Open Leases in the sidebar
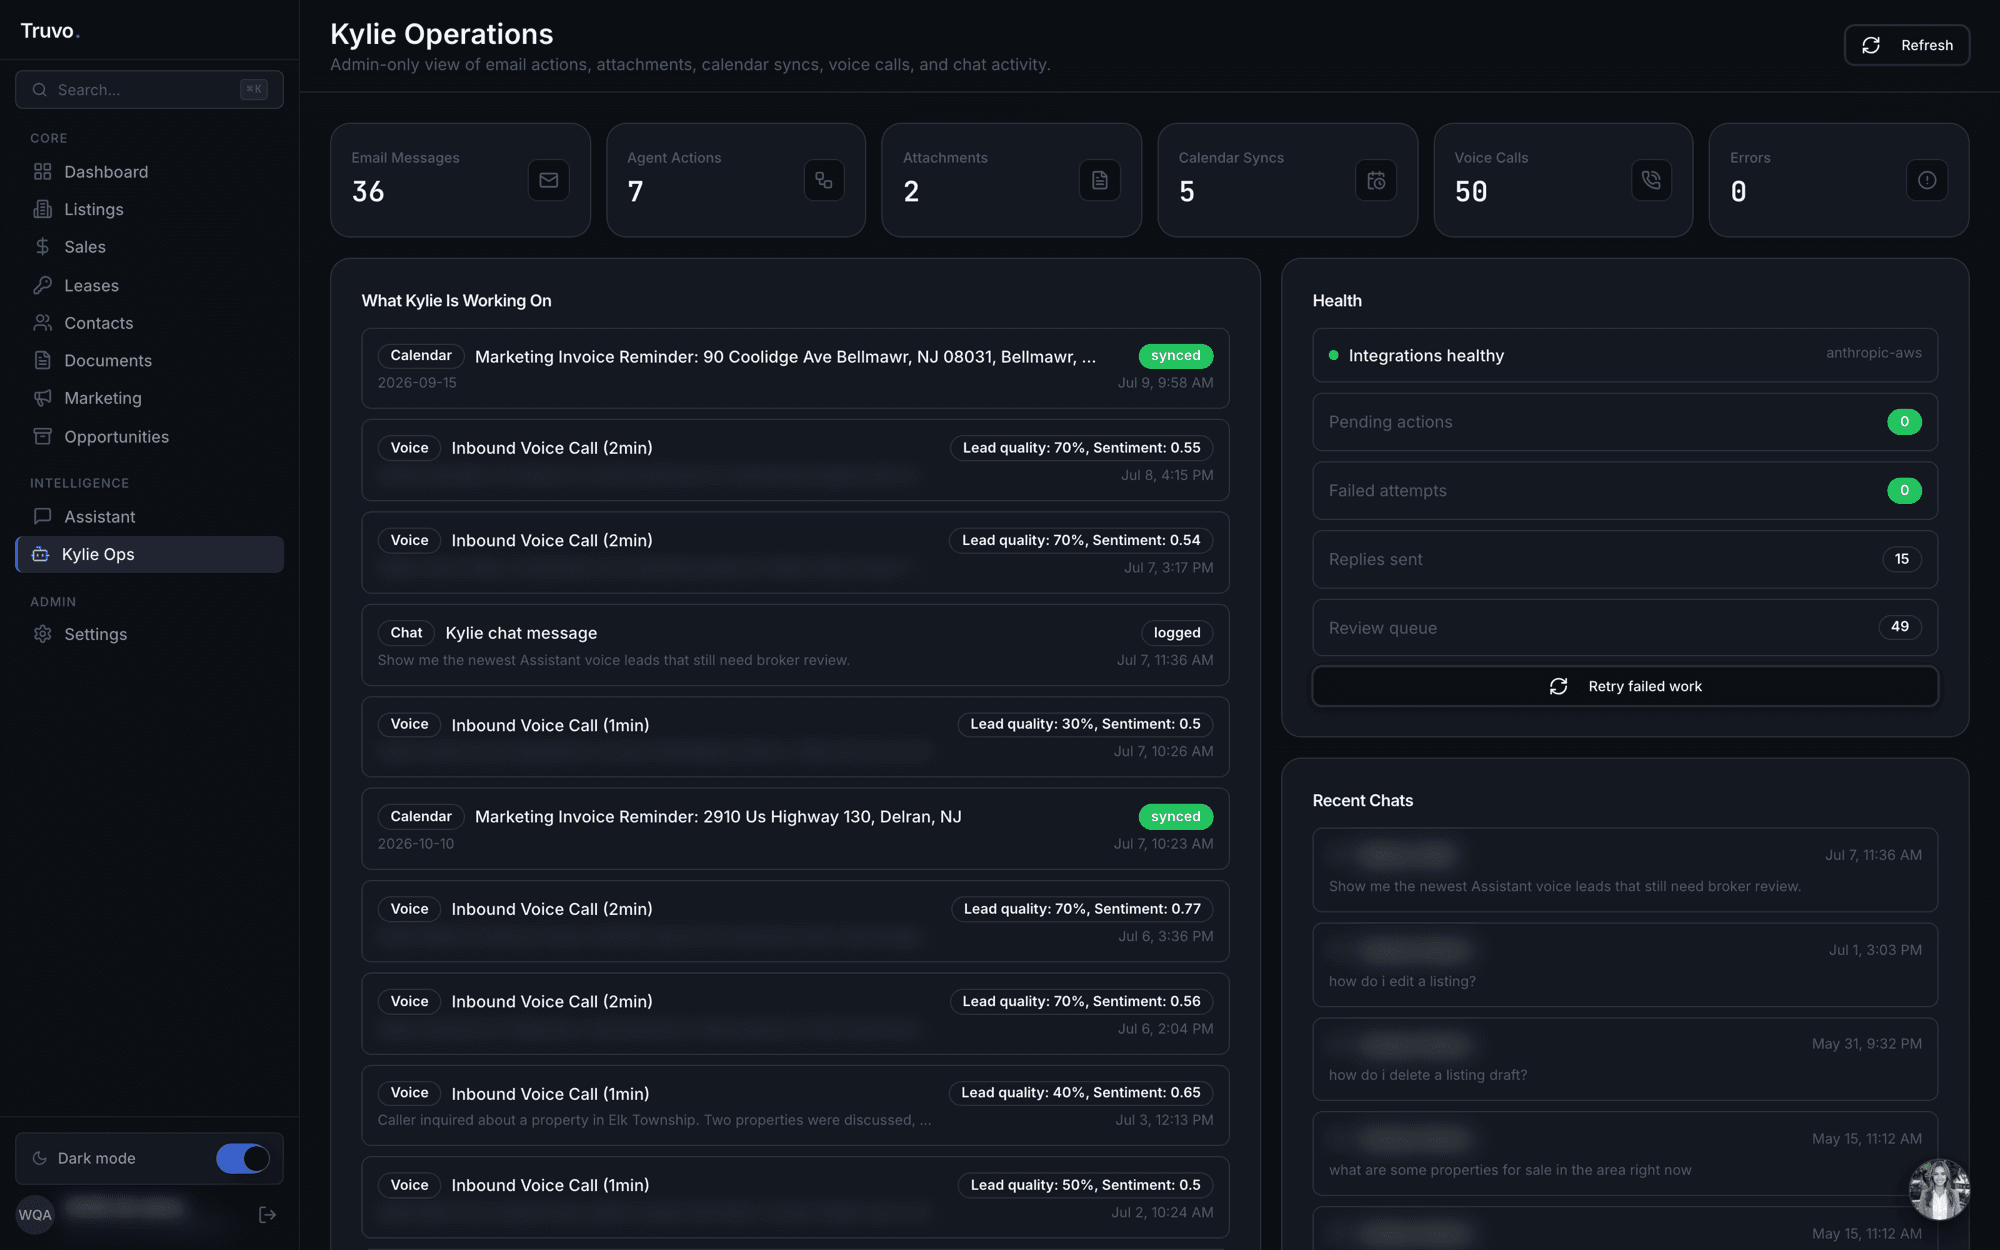 pos(149,285)
